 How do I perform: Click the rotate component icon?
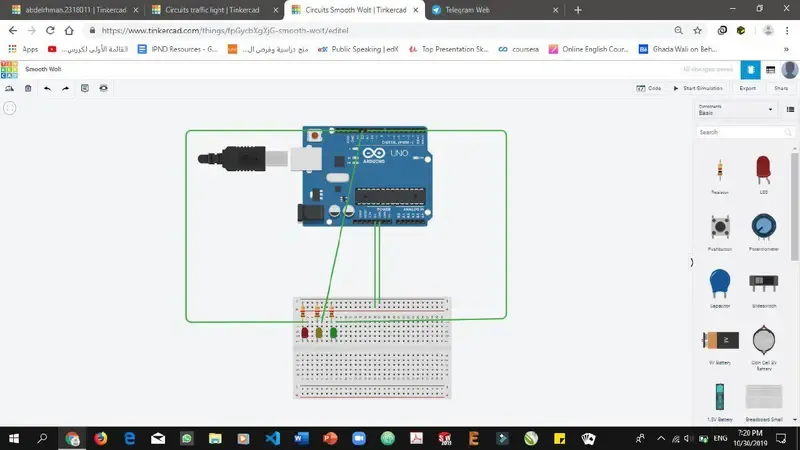tap(9, 88)
